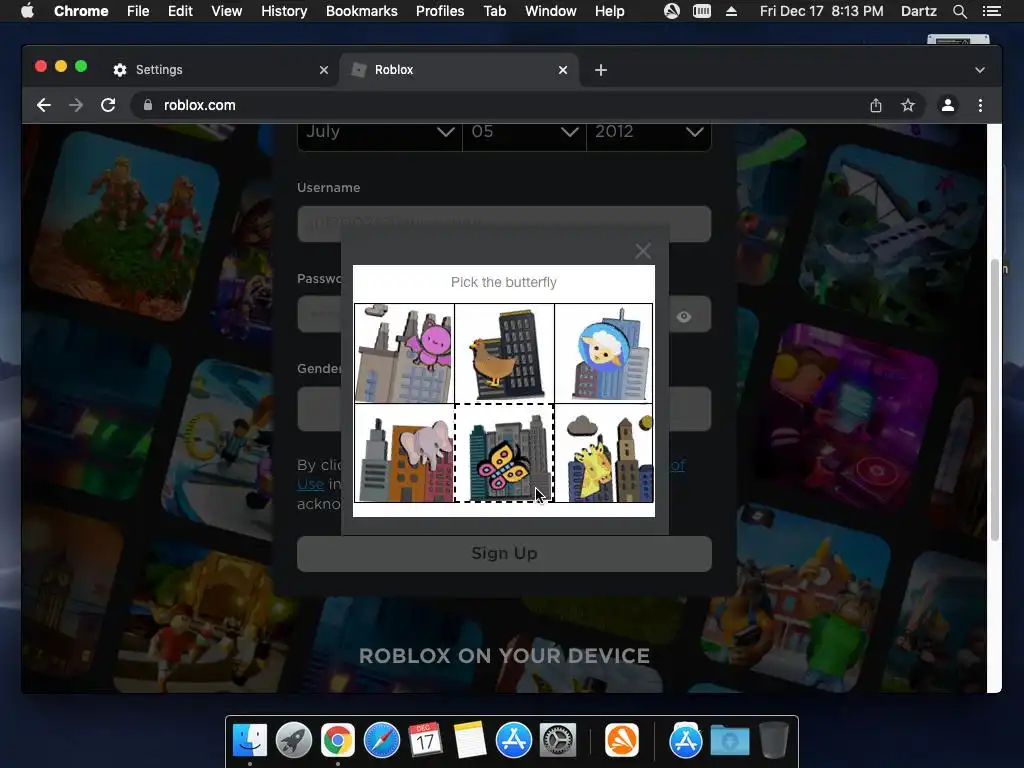
Task: Open Launchpad from the Dock
Action: pos(294,741)
